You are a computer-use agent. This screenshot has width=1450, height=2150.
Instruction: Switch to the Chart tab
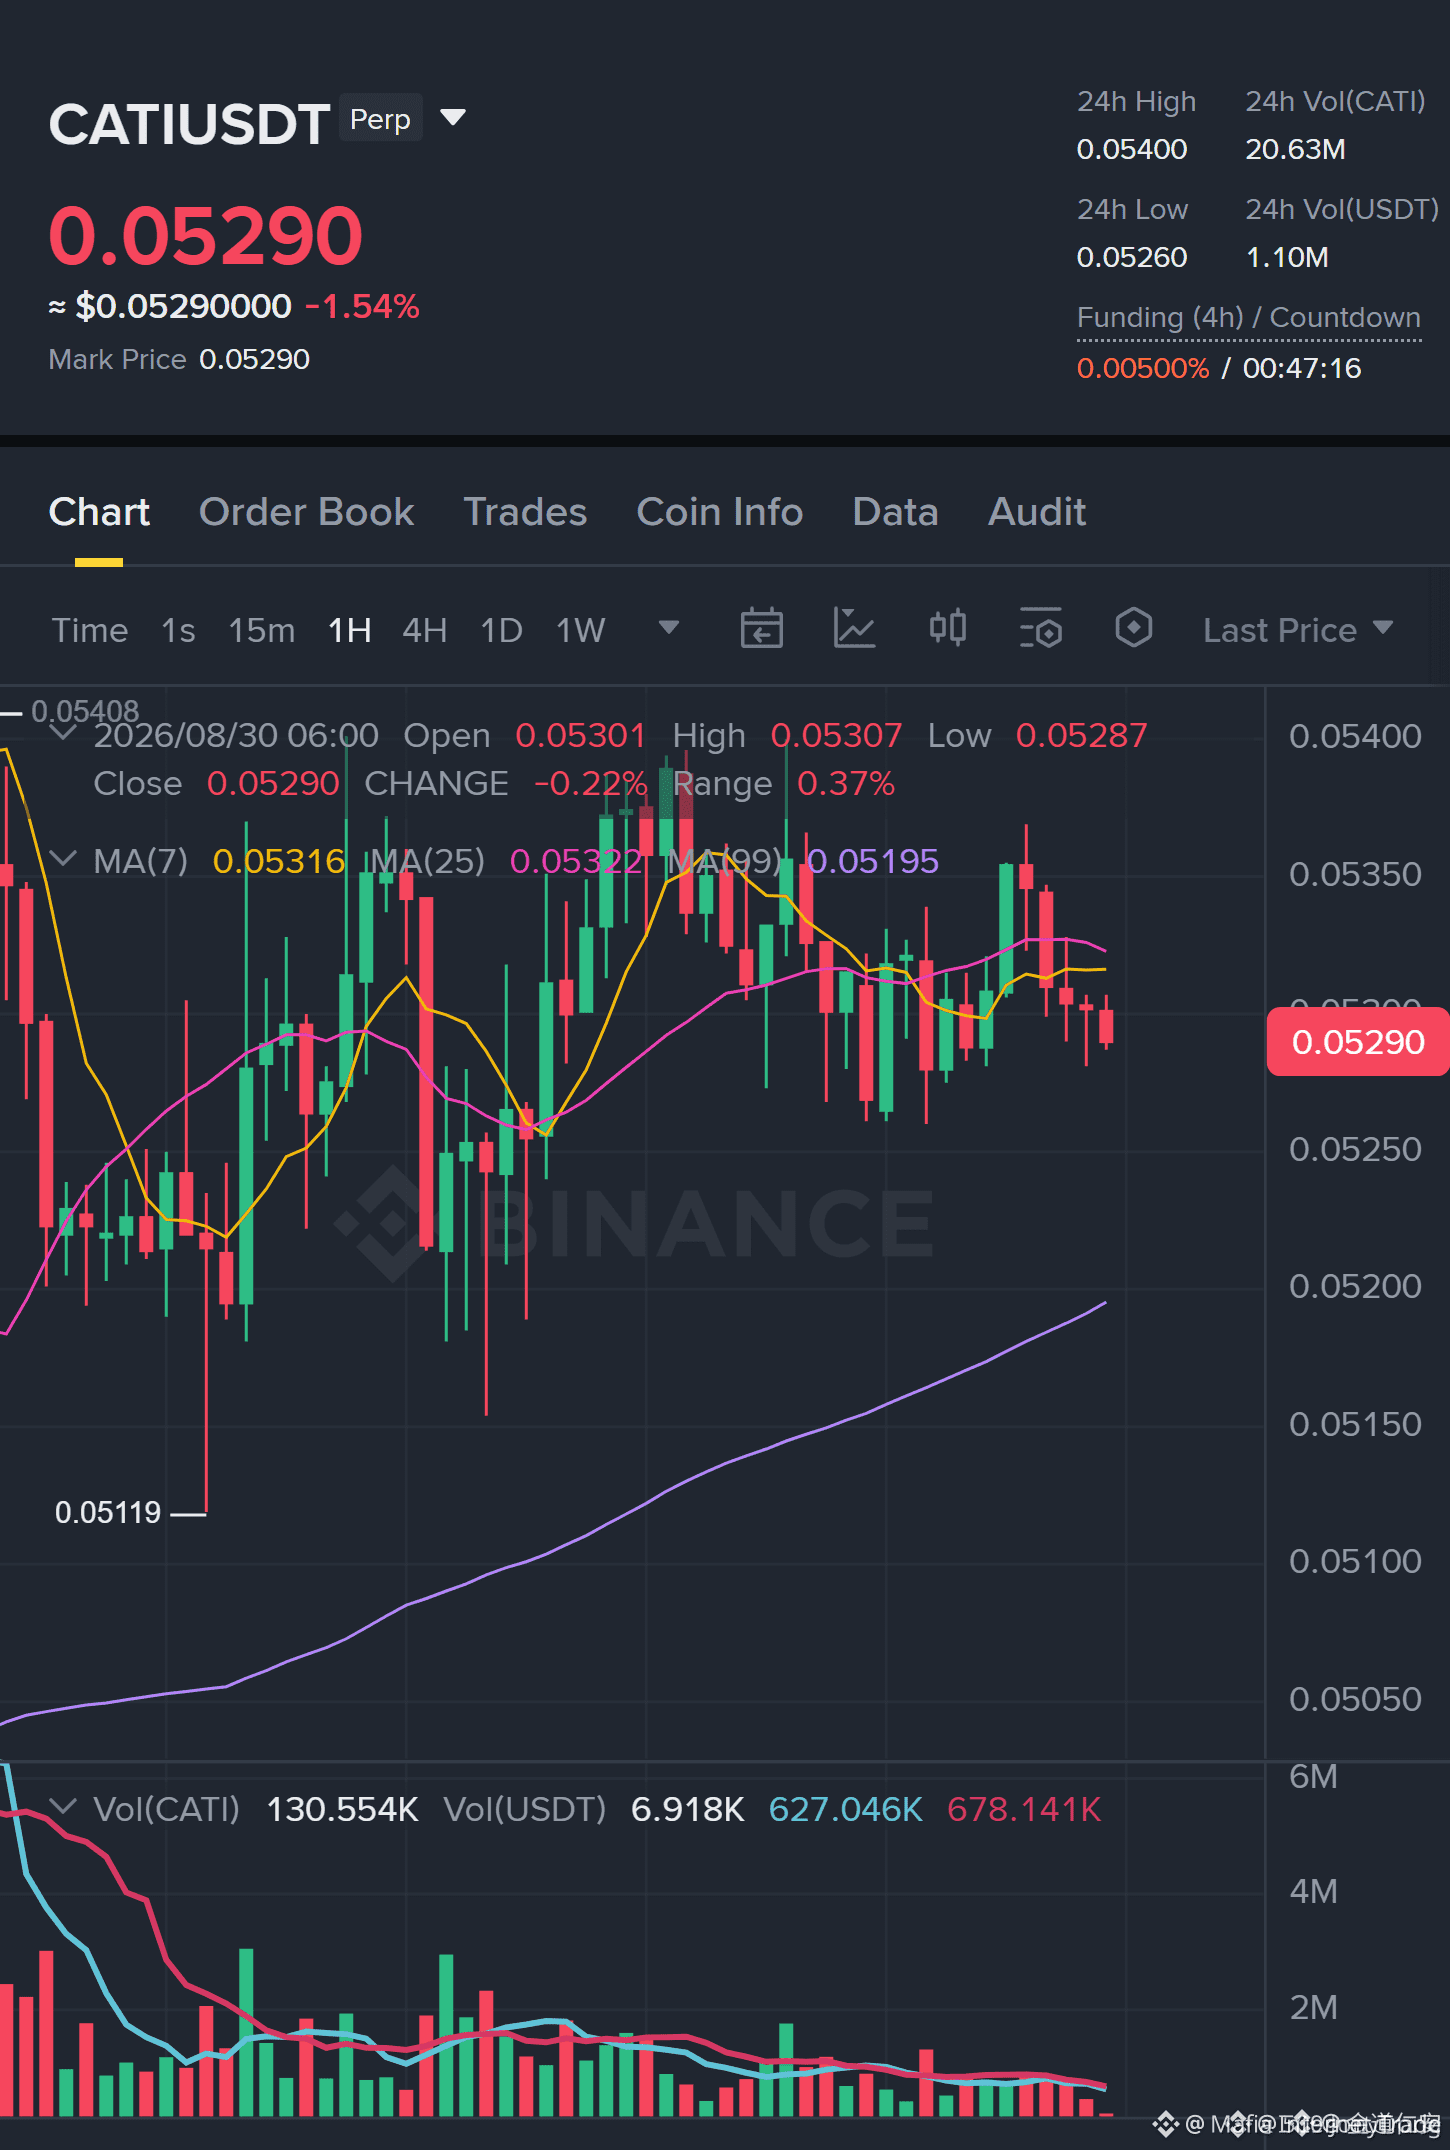pyautogui.click(x=99, y=512)
